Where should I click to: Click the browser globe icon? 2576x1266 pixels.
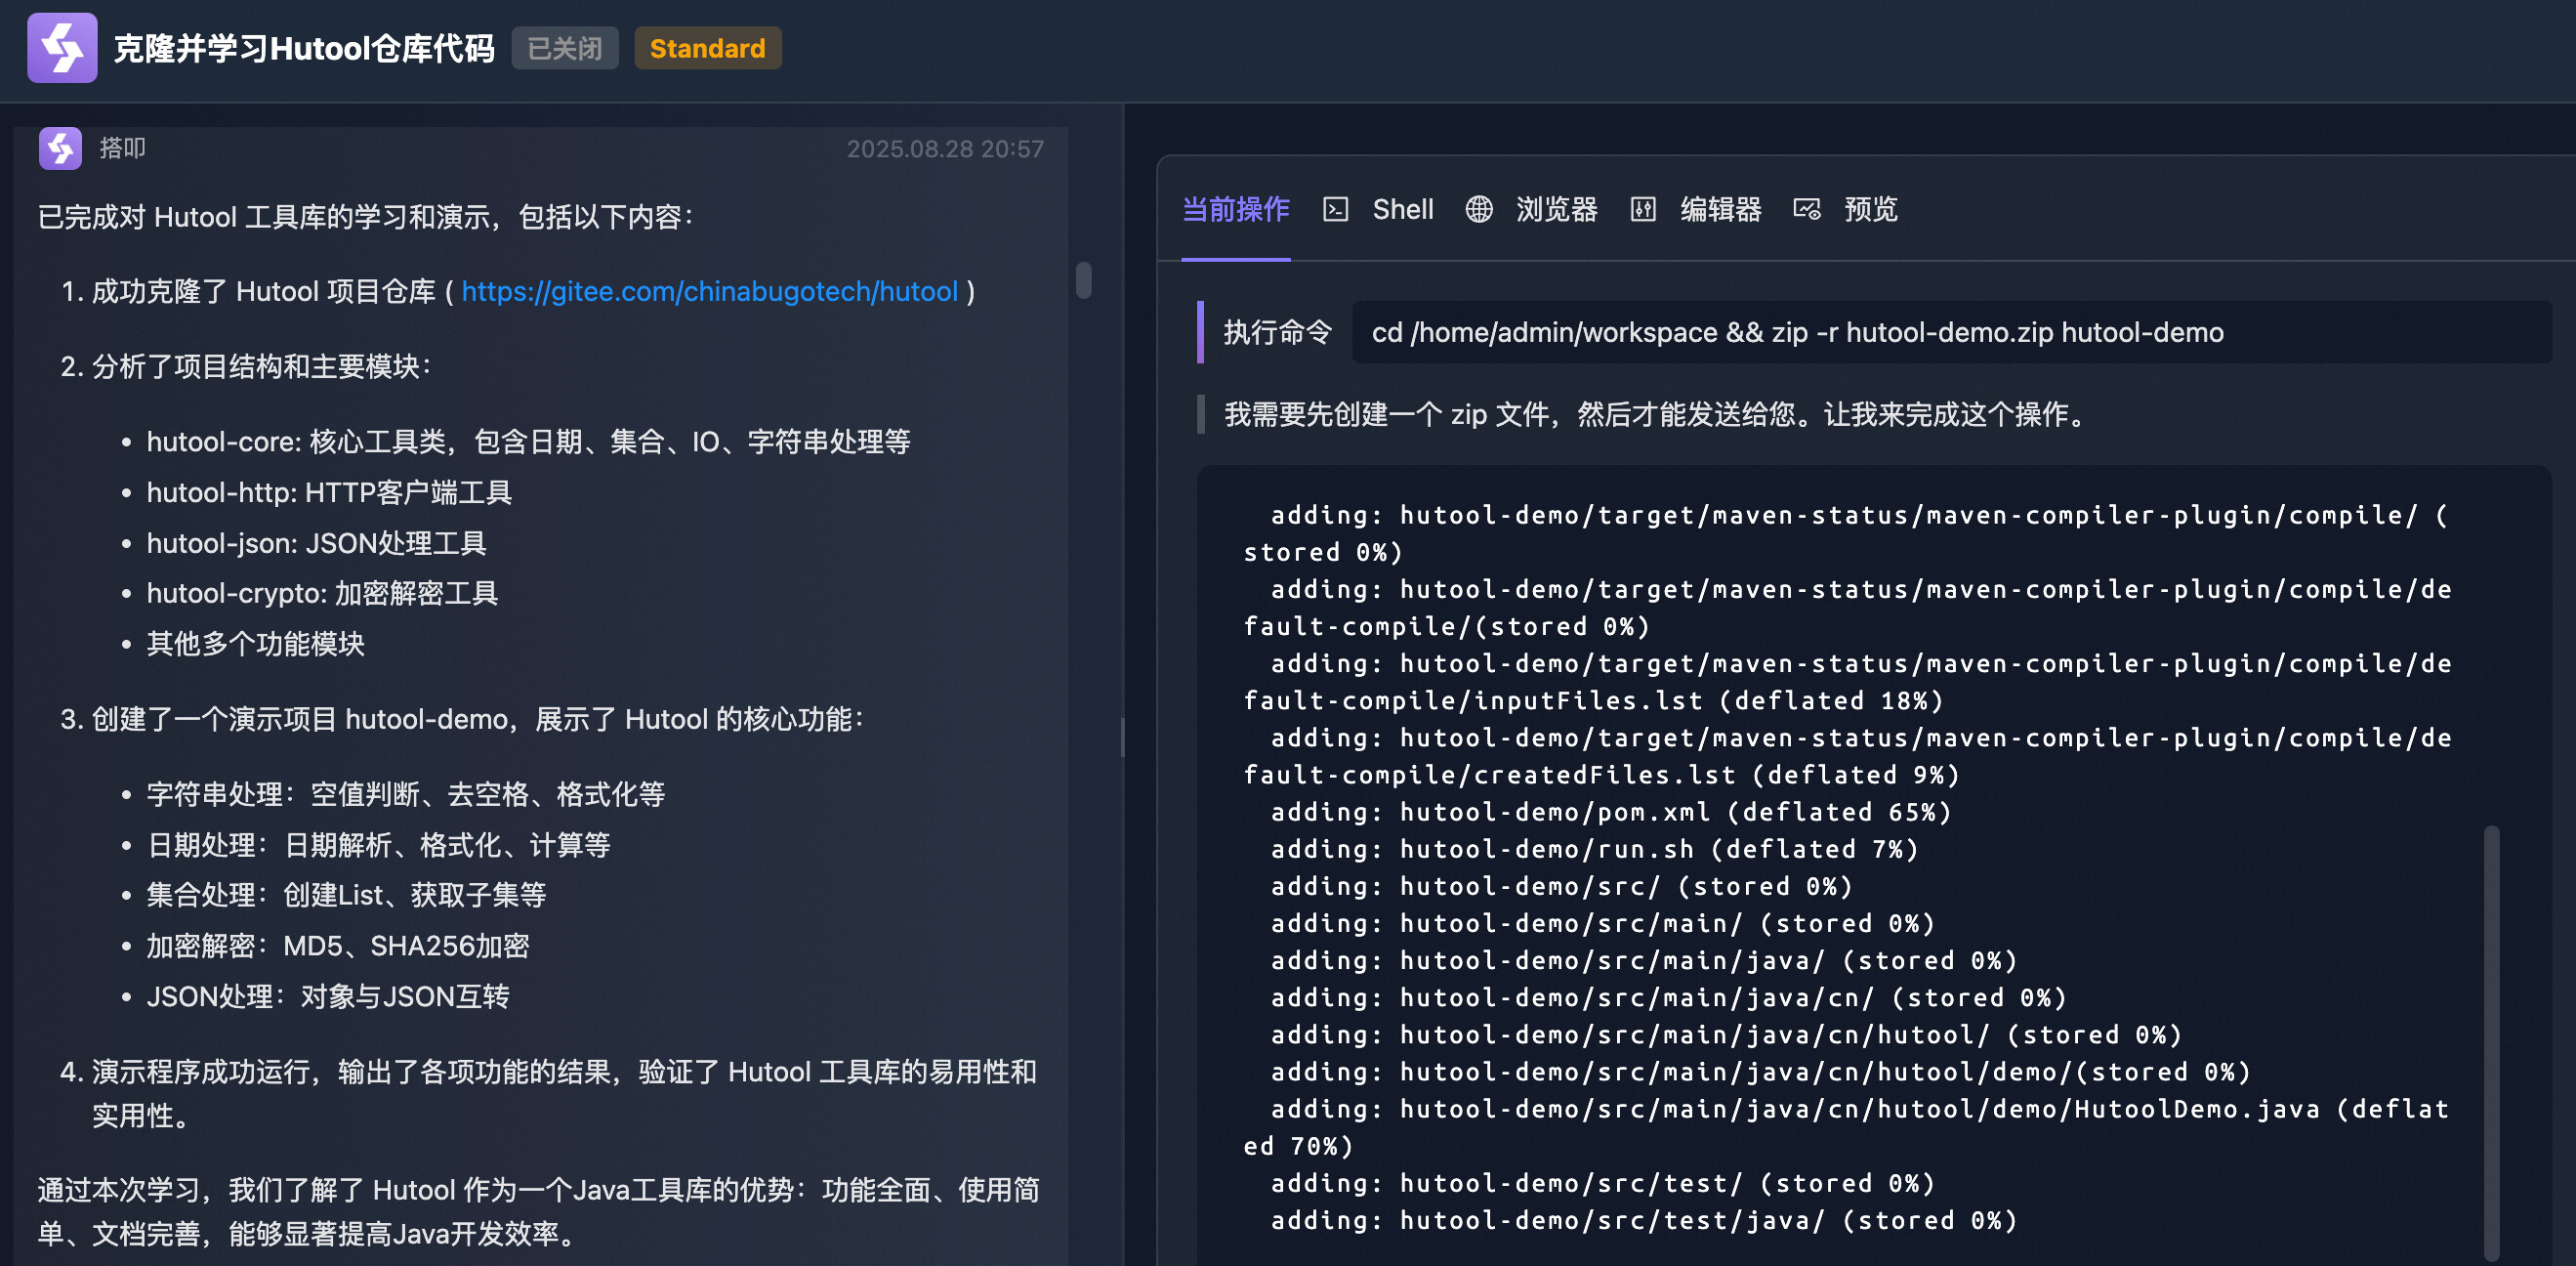[x=1479, y=210]
